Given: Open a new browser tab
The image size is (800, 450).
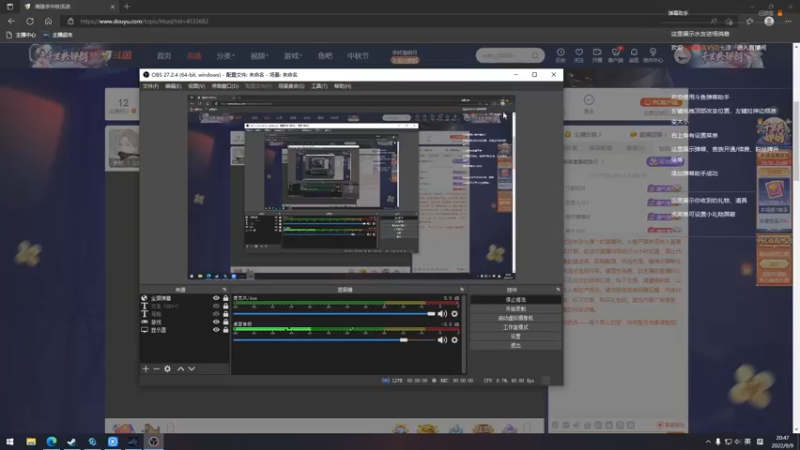Looking at the screenshot, I should tap(127, 7).
